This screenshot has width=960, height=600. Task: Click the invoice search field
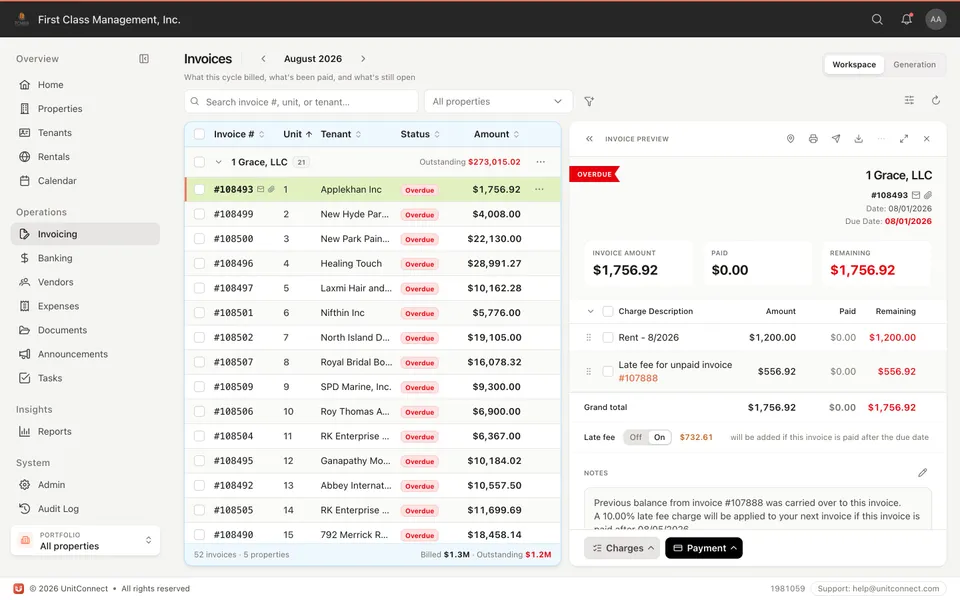[x=301, y=102]
